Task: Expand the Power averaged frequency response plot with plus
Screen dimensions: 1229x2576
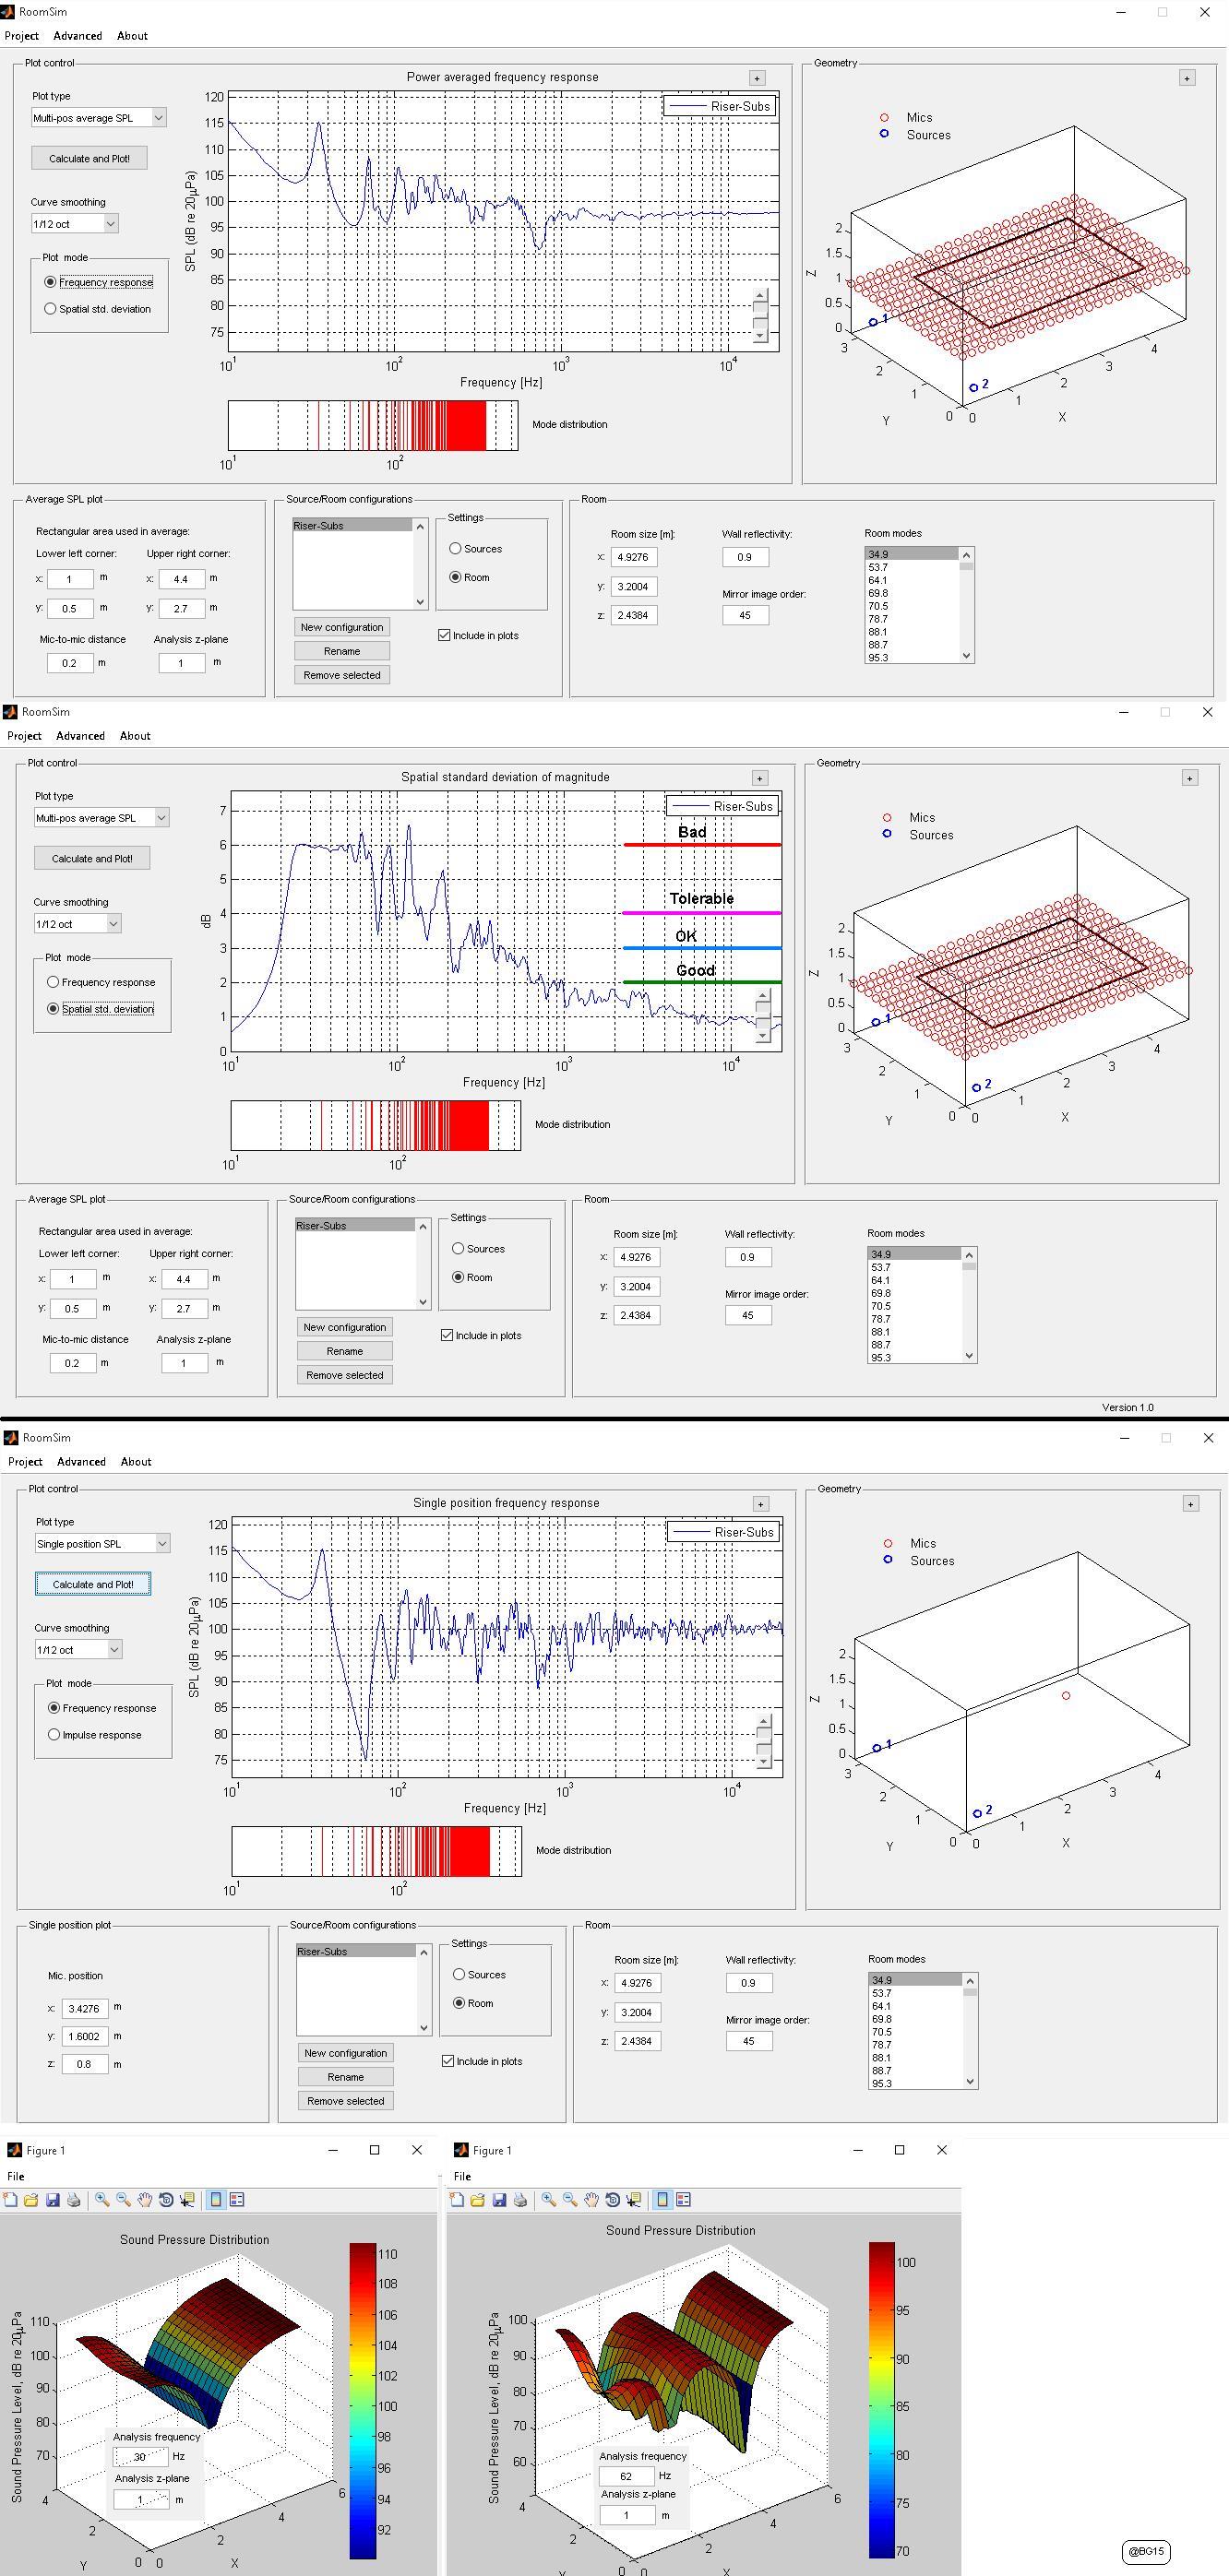Action: tap(757, 78)
